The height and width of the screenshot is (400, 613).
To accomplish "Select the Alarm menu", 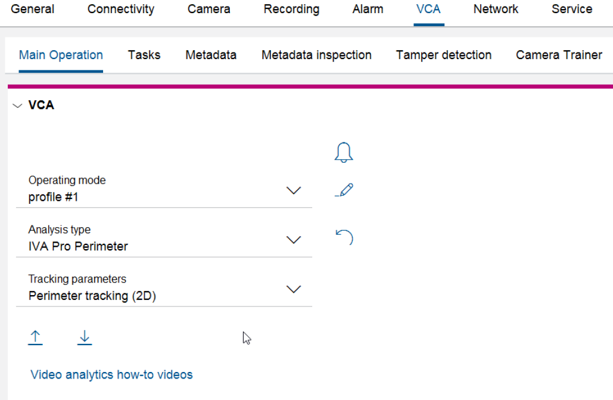I will click(x=368, y=10).
